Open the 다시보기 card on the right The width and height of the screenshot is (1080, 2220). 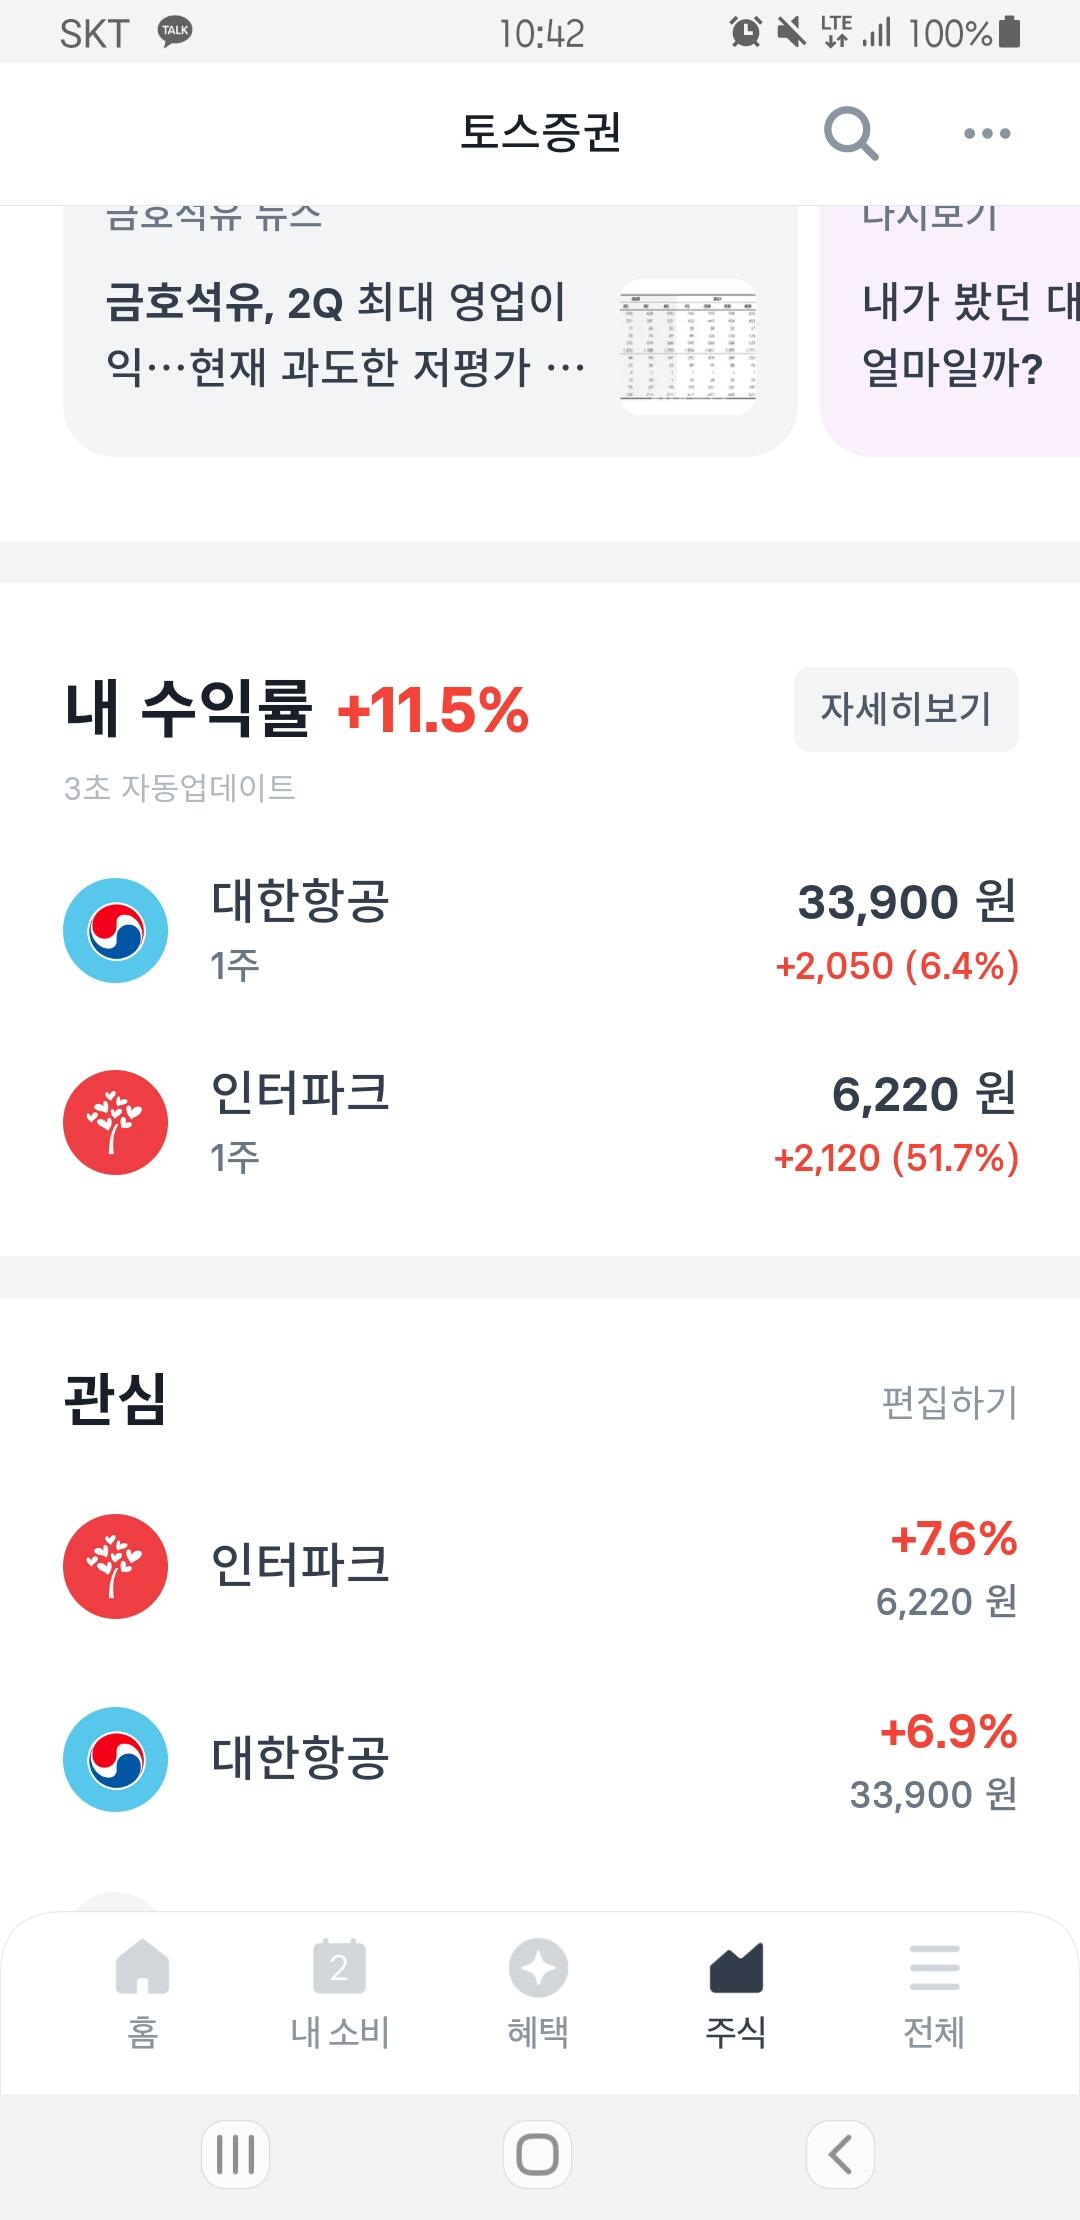coord(950,330)
